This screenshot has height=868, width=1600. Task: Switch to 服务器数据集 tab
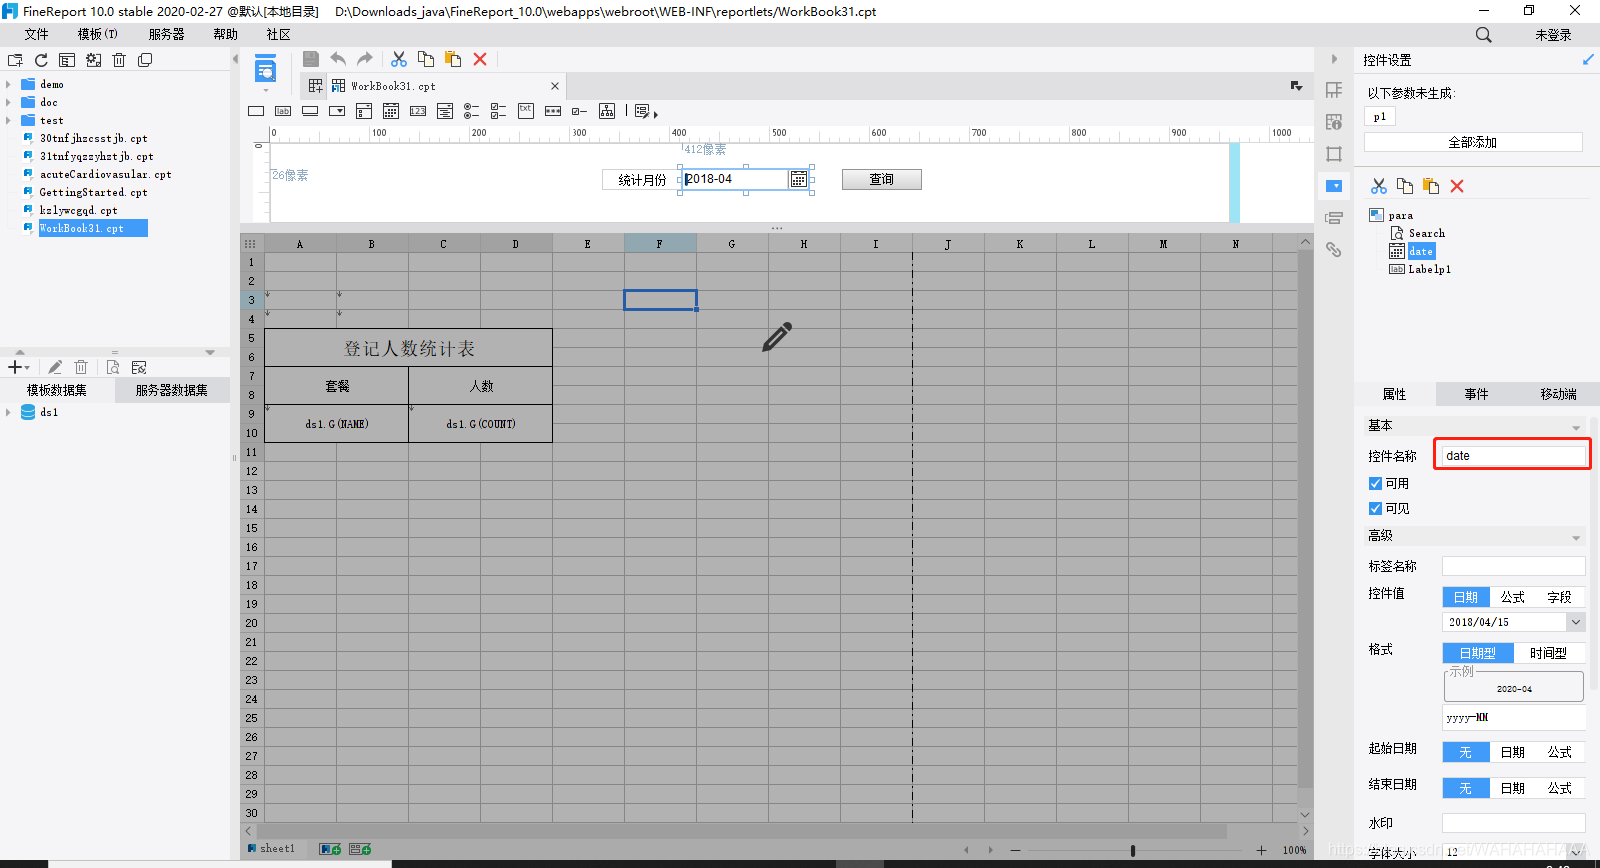(172, 390)
